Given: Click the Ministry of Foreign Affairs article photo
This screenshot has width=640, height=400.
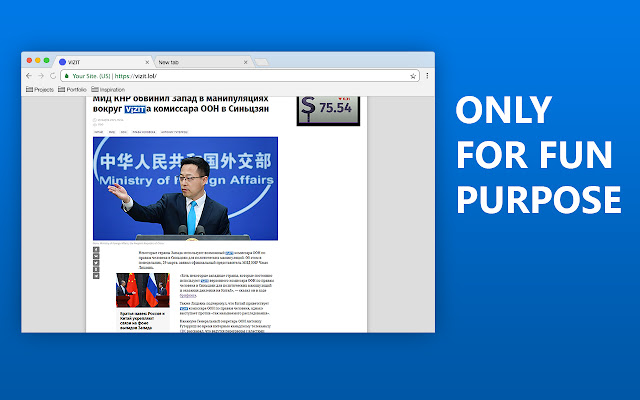Looking at the screenshot, I should click(185, 189).
